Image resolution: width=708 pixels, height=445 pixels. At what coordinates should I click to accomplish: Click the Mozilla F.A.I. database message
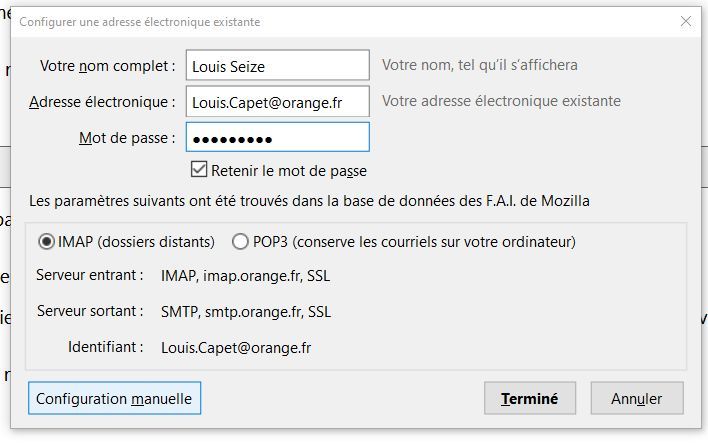(309, 201)
